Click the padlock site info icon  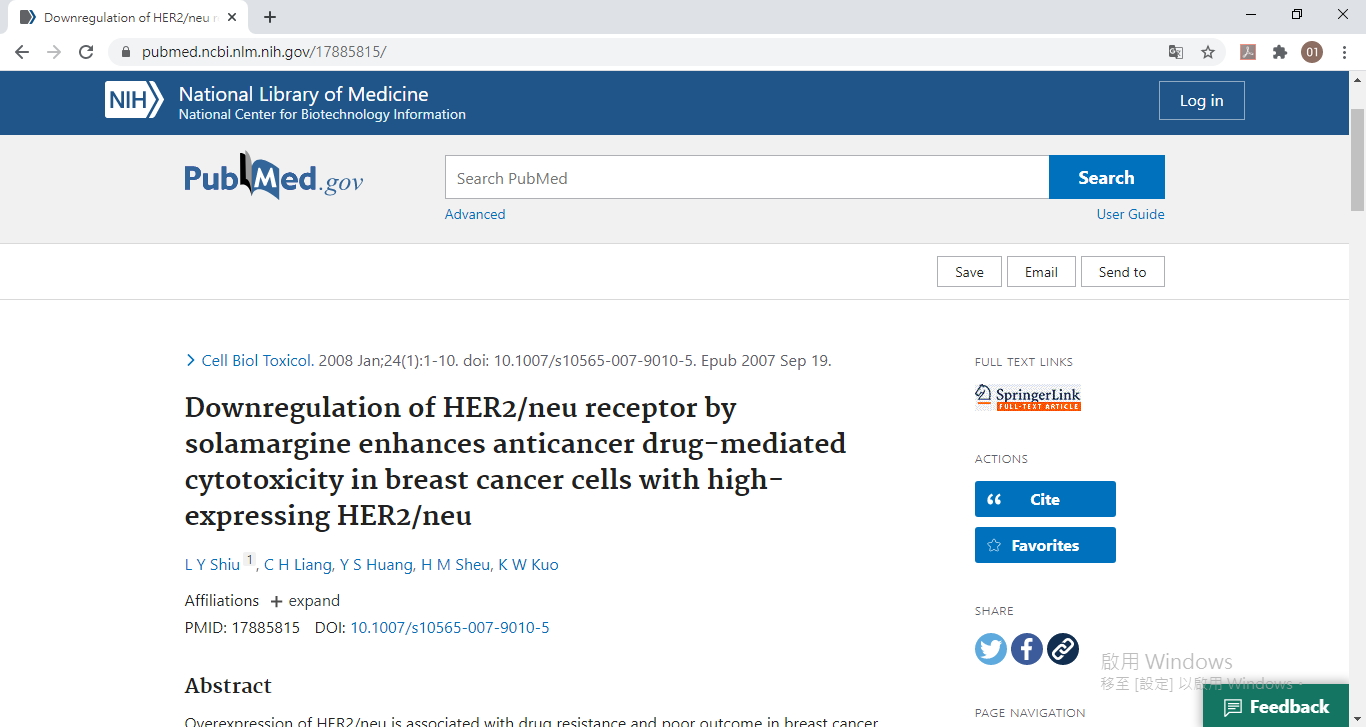[x=126, y=52]
